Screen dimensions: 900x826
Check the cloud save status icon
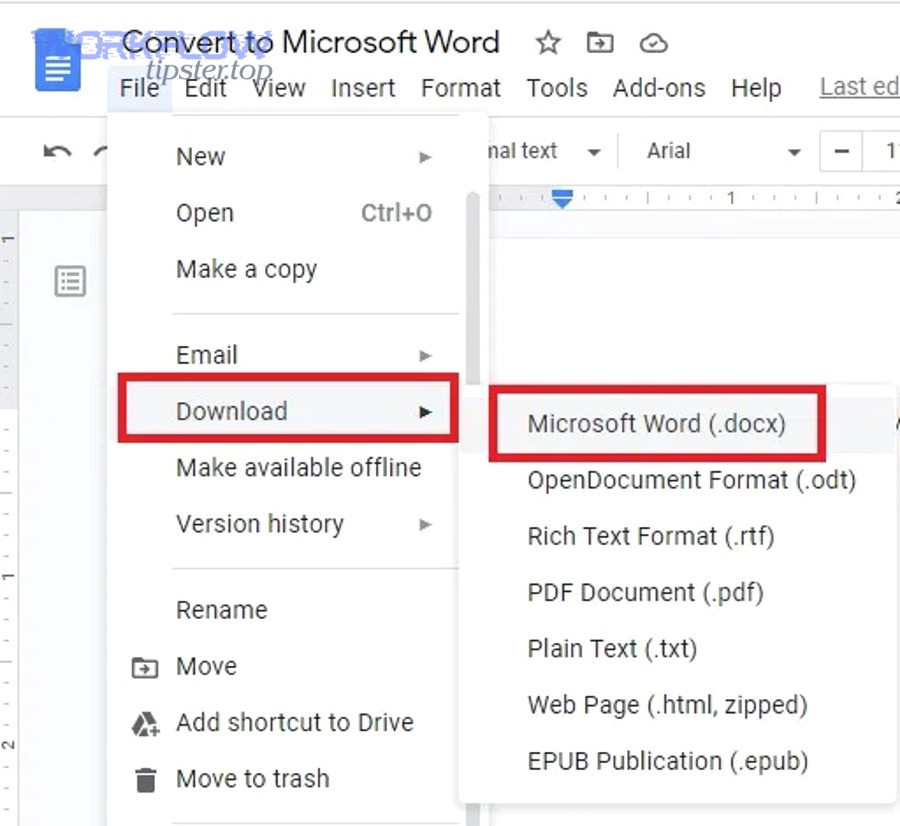click(x=653, y=44)
